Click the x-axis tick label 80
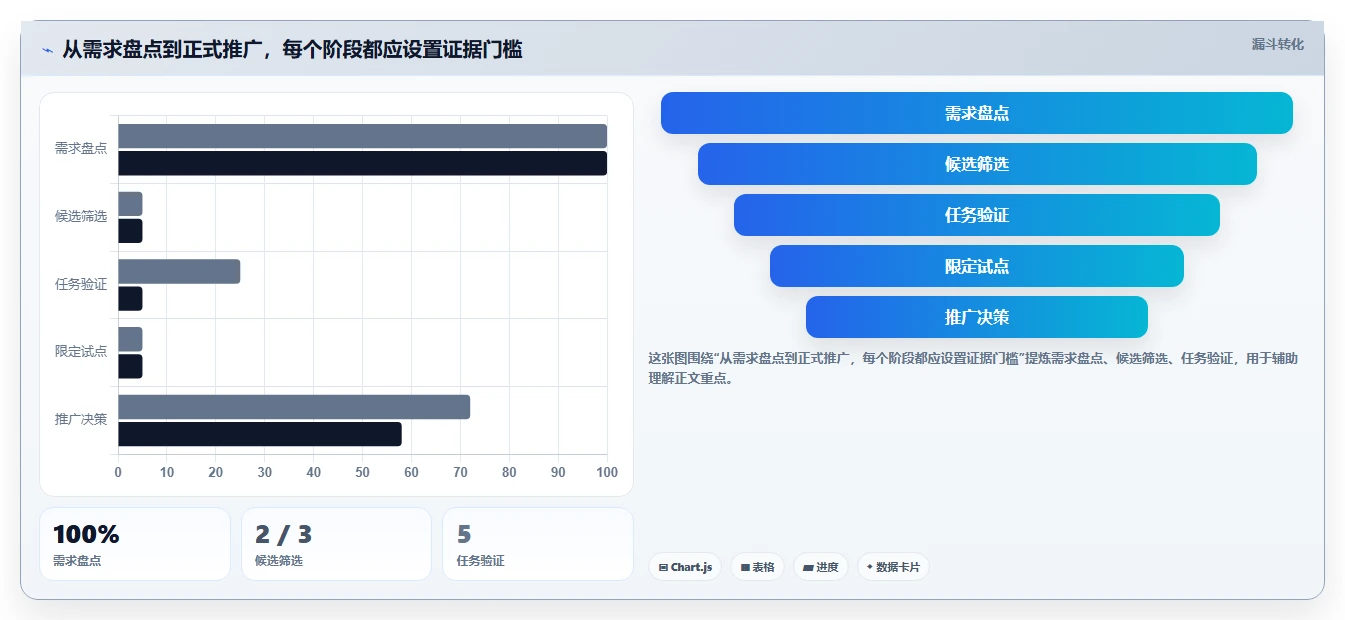 click(x=509, y=473)
